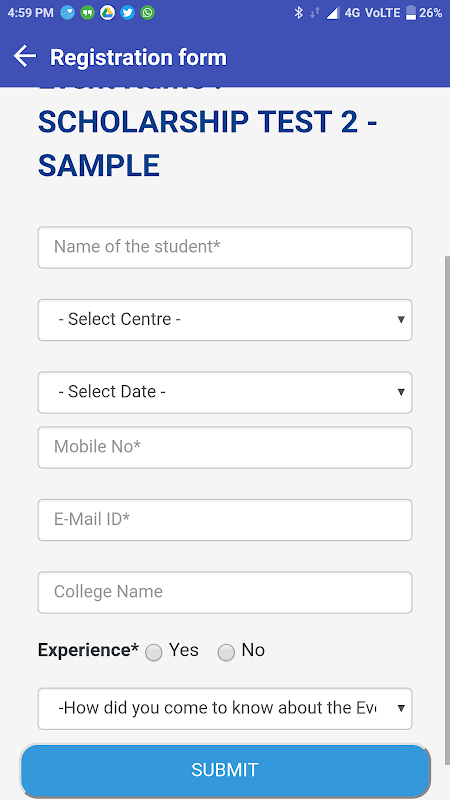
Task: Tap the Hangouts notification icon
Action: coord(87,13)
